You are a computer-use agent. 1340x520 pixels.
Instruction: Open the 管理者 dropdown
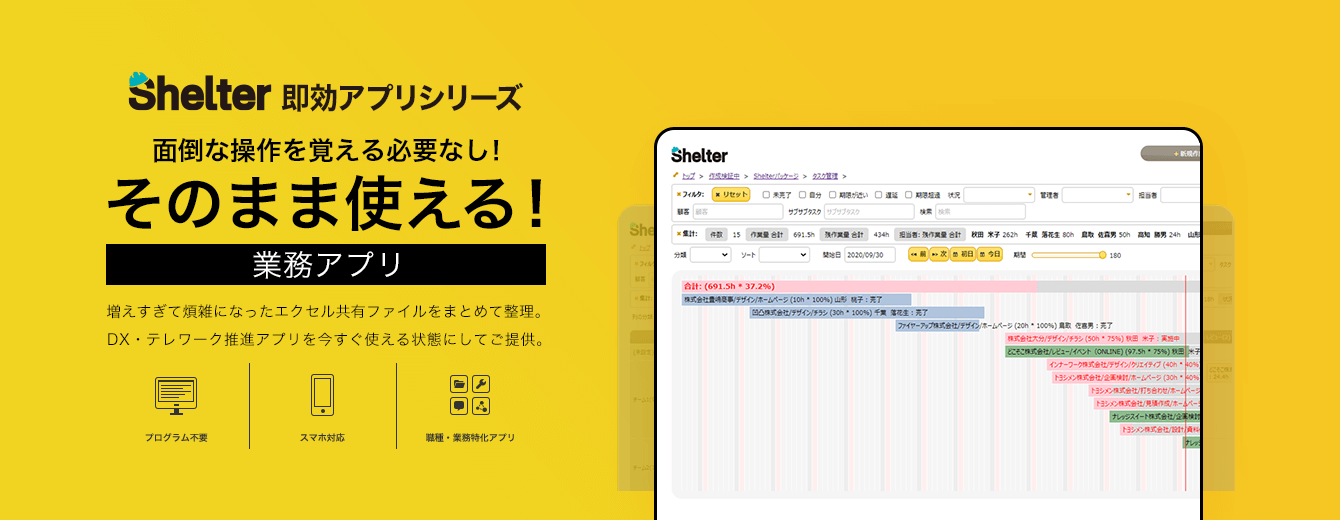1097,195
